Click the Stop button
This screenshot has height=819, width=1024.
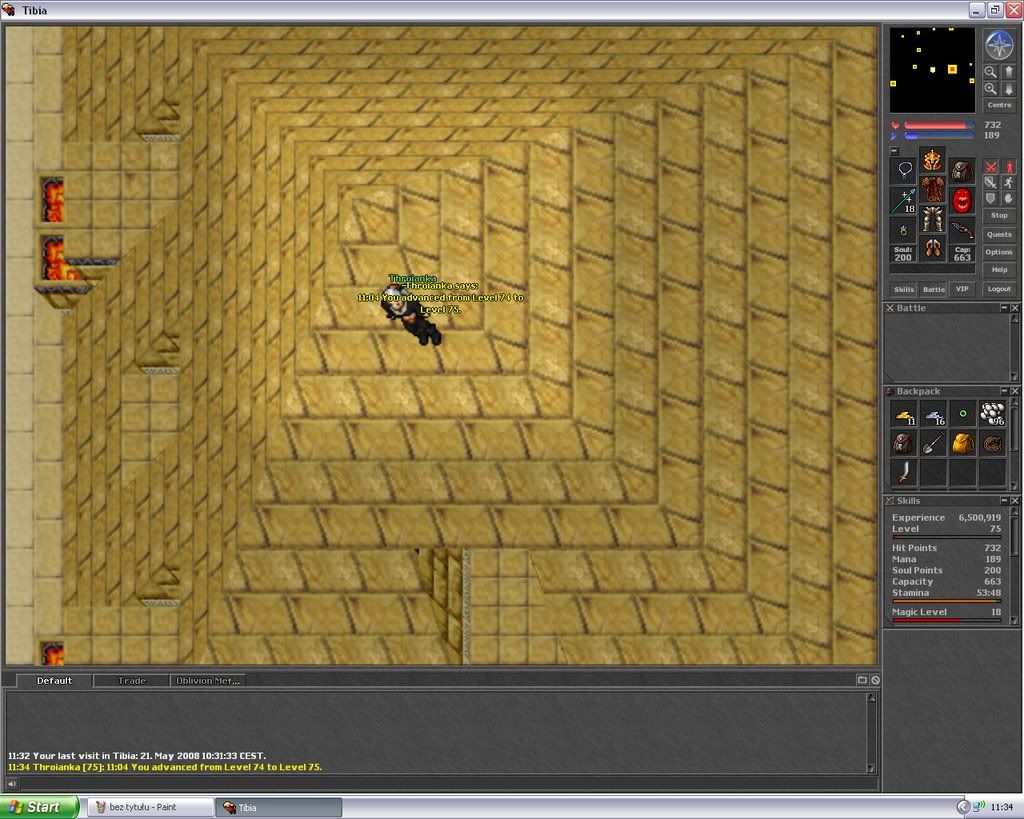tap(999, 216)
